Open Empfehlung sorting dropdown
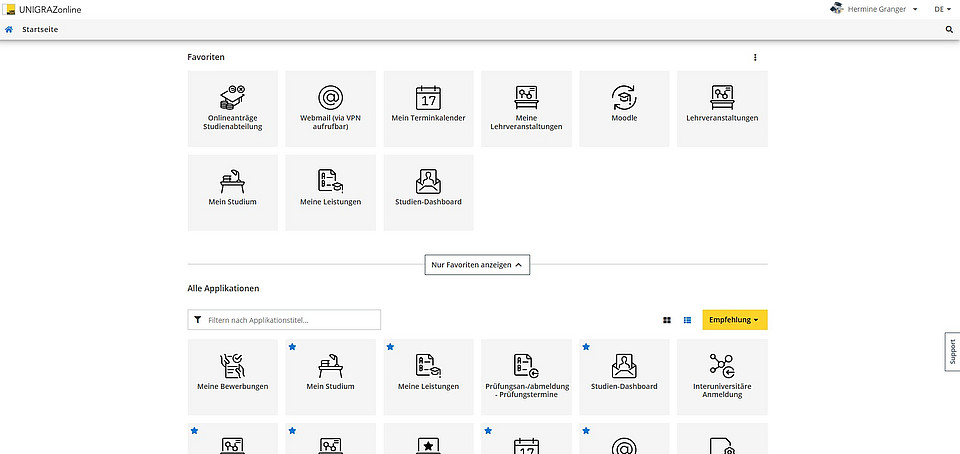 point(735,320)
